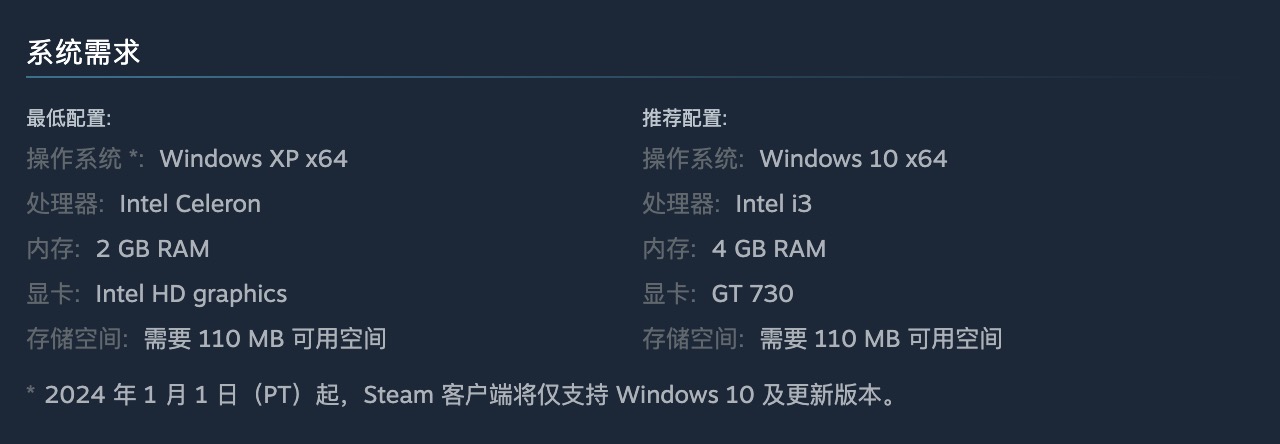Click the 存储空间 label under minimum
1280x444 pixels.
point(78,339)
